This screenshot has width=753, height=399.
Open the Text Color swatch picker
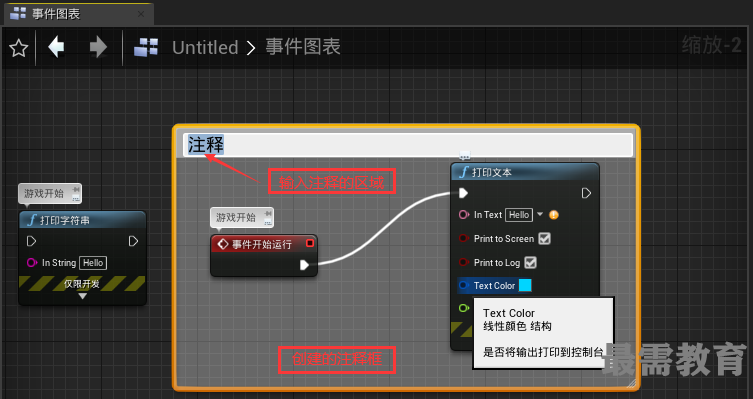point(525,286)
